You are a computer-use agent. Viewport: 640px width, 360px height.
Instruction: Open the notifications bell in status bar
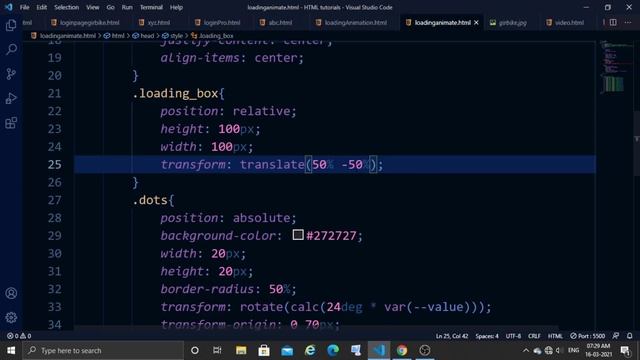click(x=630, y=336)
